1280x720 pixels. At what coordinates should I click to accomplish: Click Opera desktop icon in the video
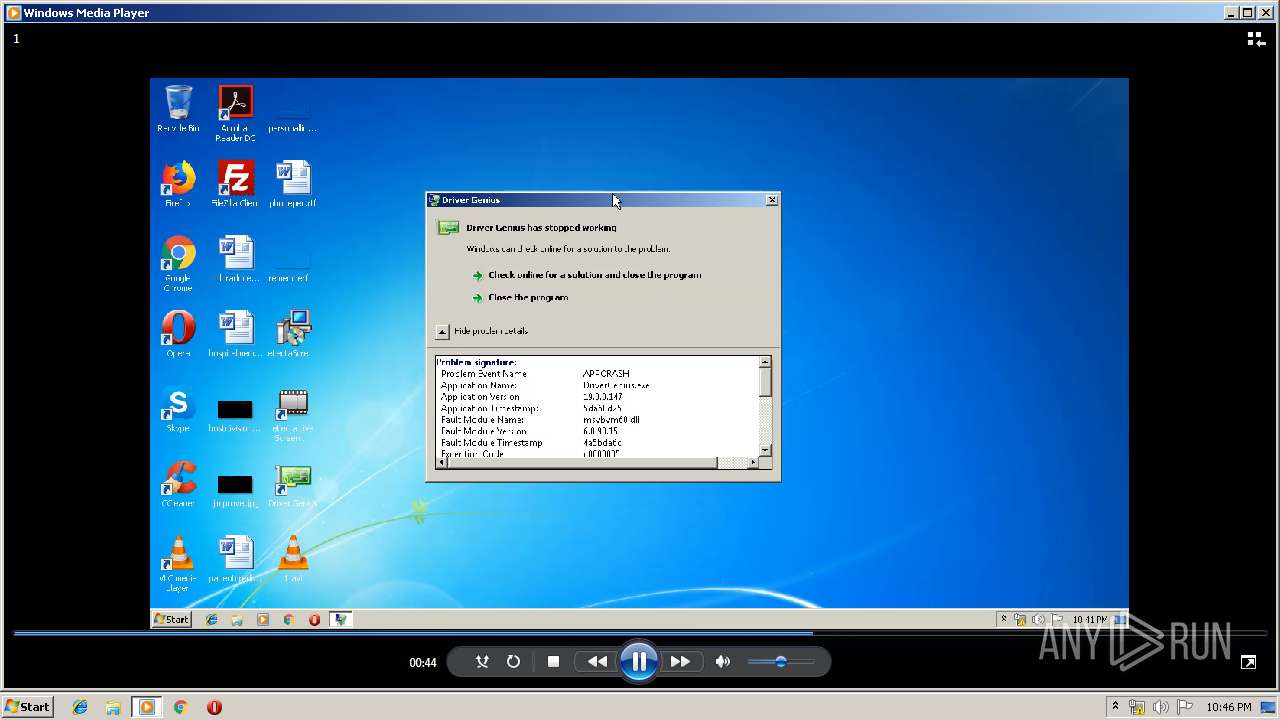click(178, 334)
